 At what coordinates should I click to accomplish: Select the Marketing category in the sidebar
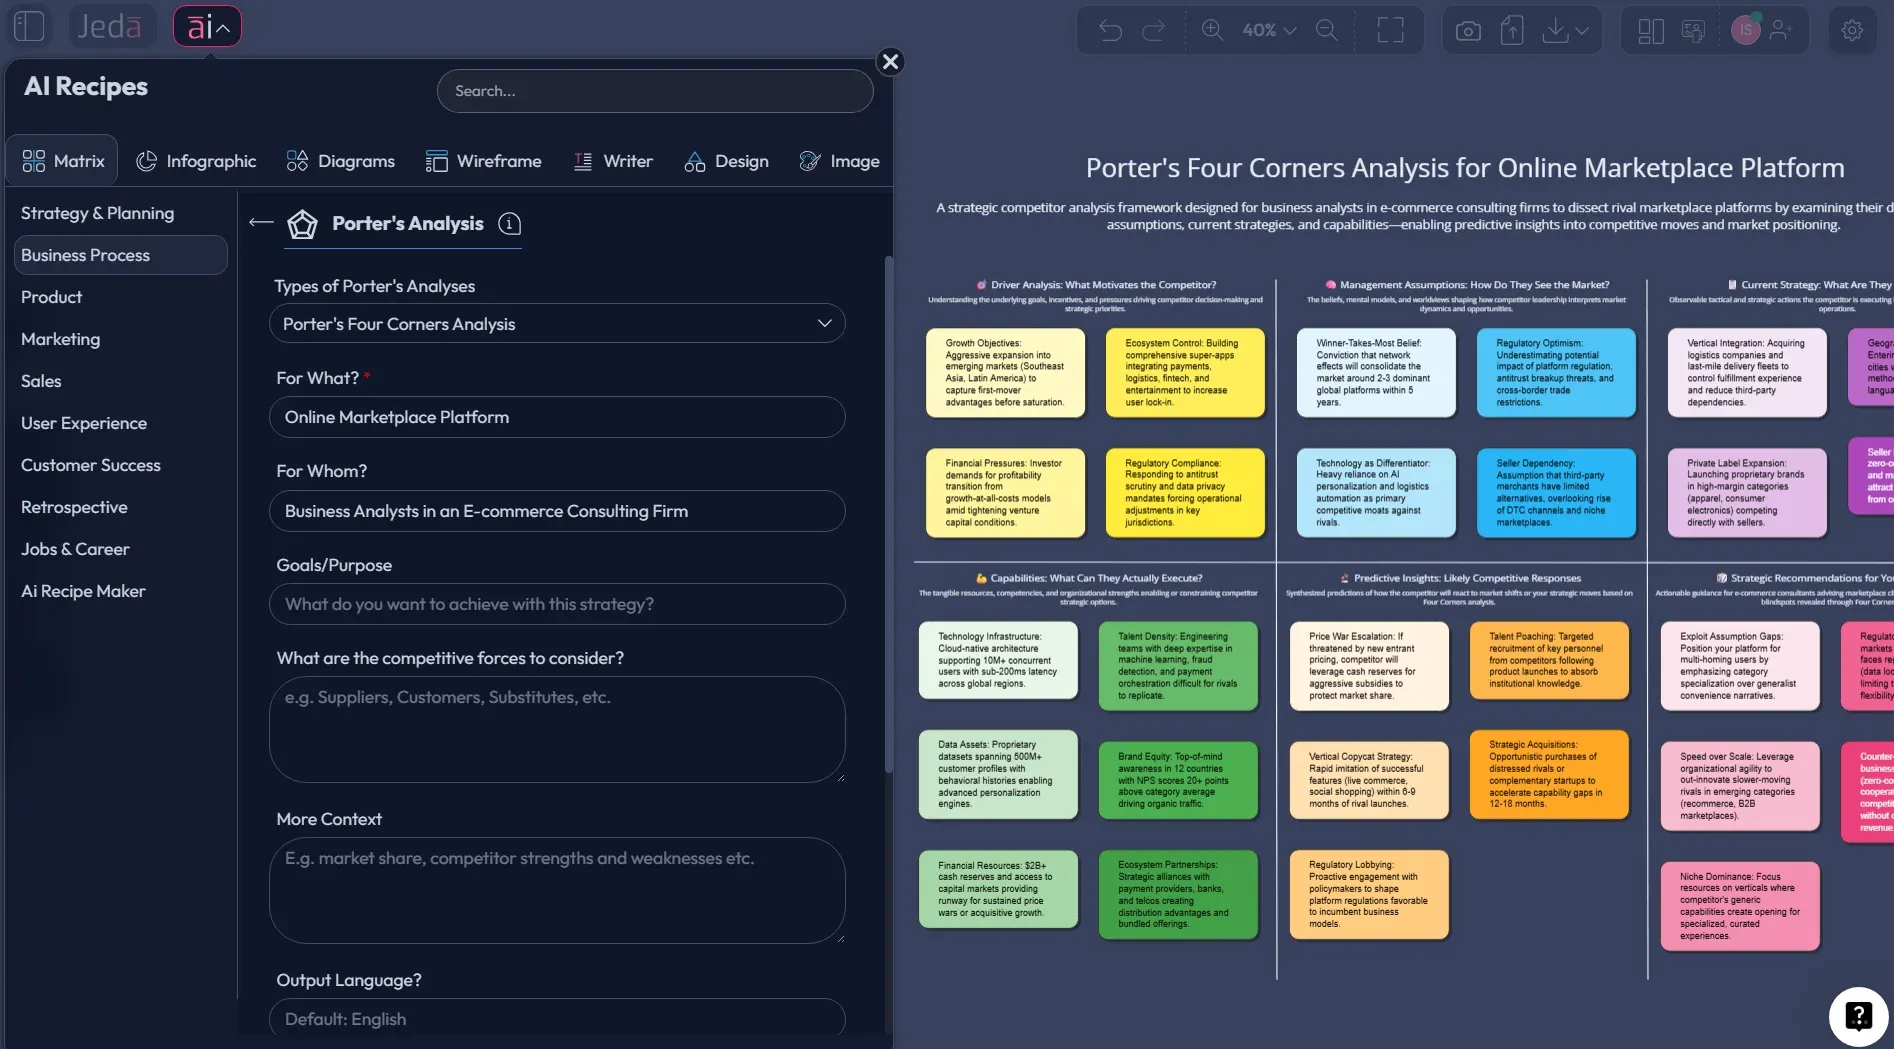coord(60,339)
